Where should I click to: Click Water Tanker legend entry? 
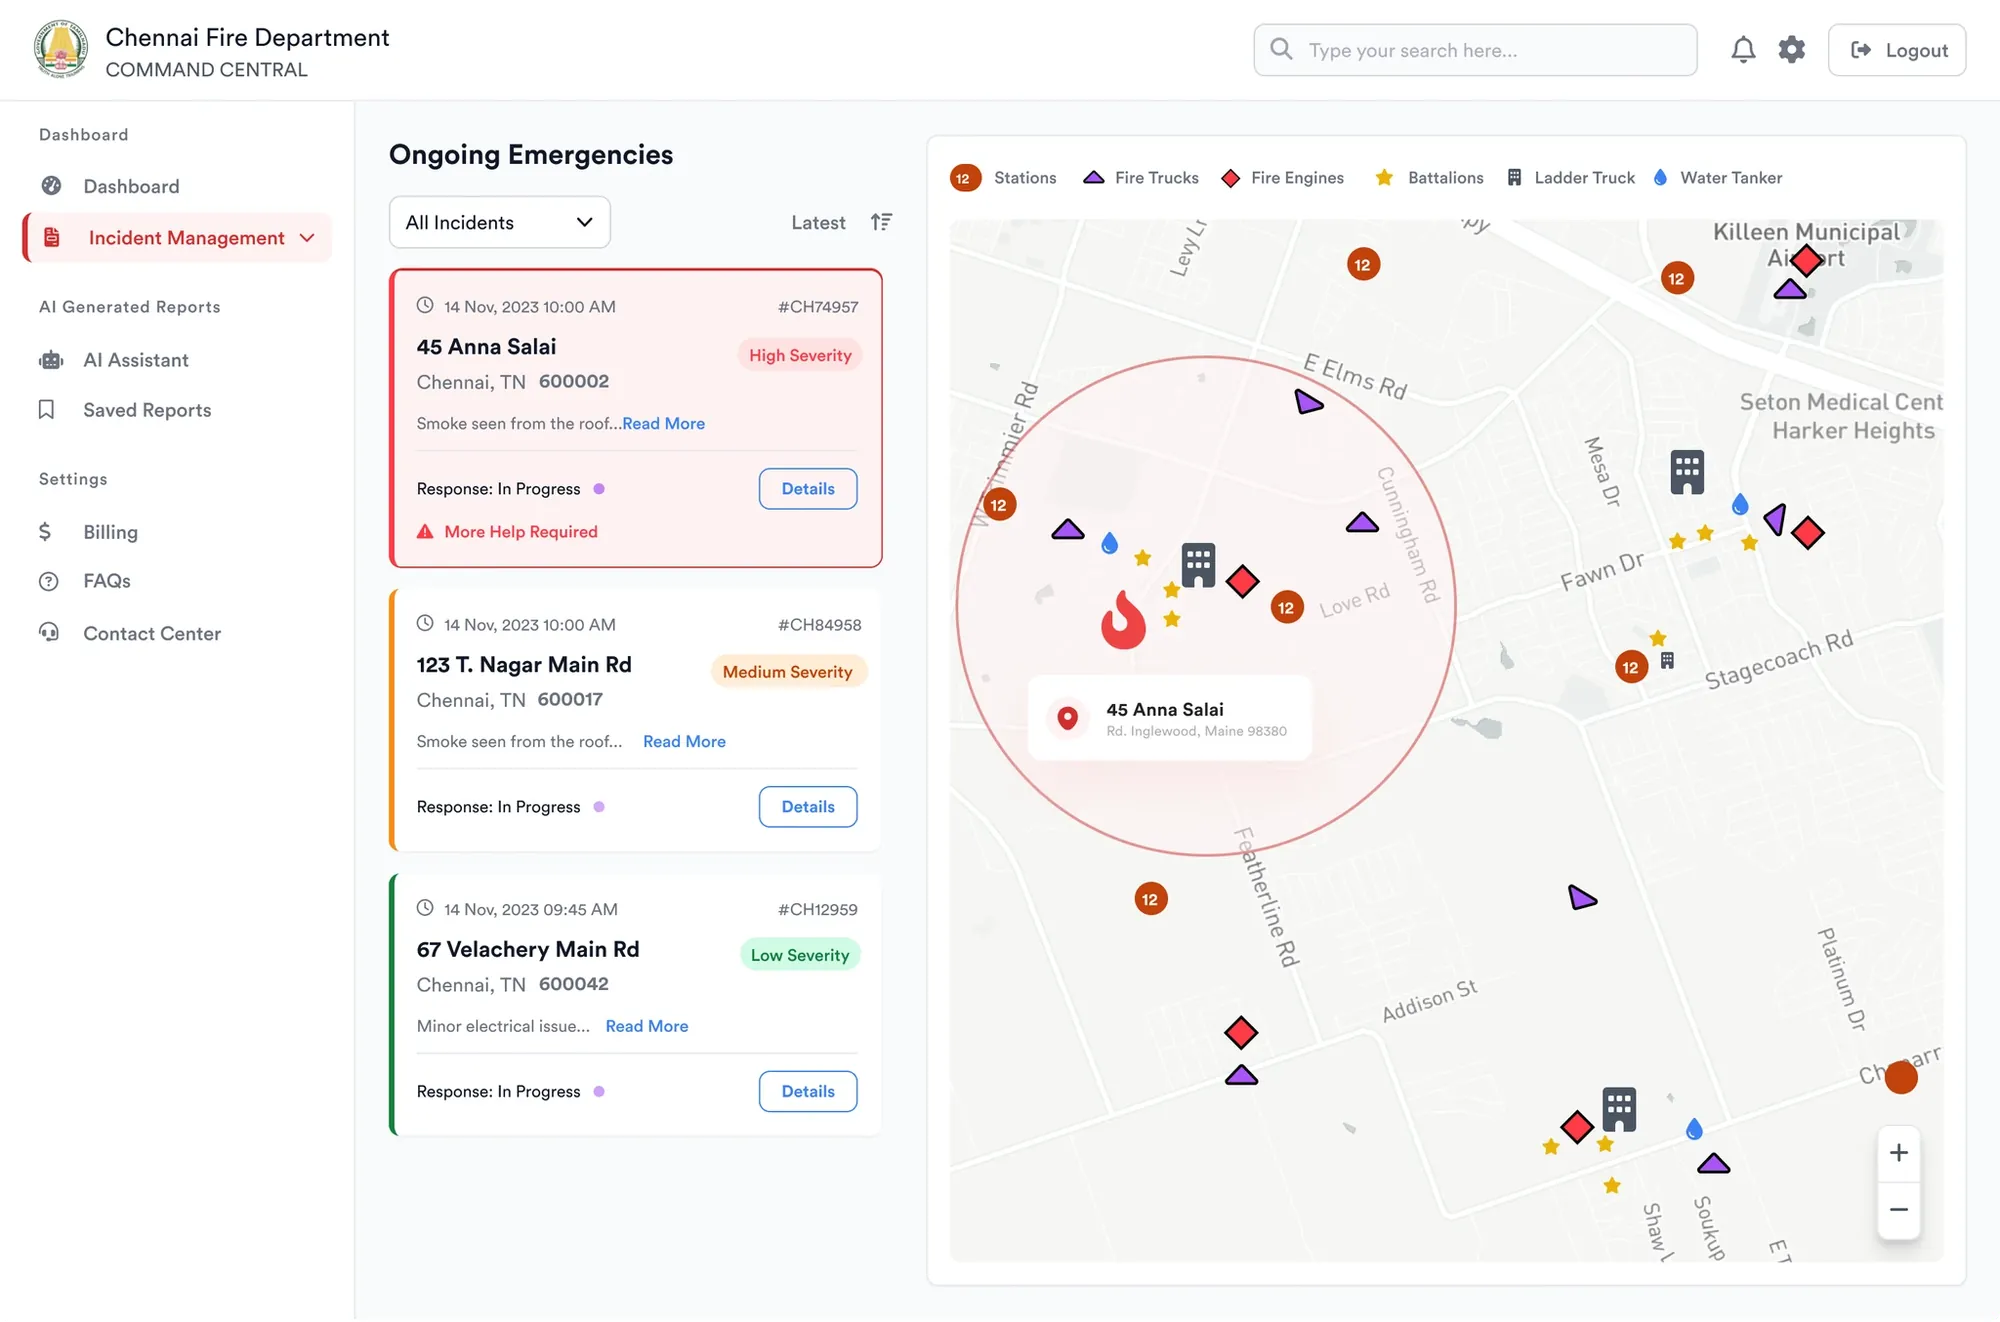pyautogui.click(x=1717, y=178)
